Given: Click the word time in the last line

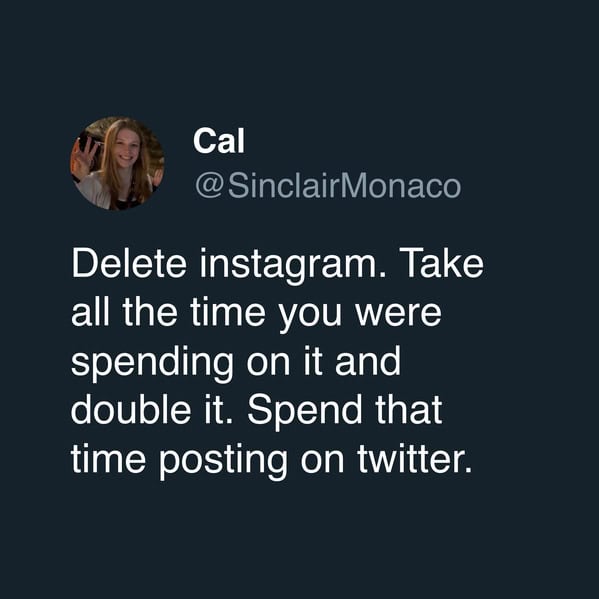Looking at the screenshot, I should click(108, 458).
